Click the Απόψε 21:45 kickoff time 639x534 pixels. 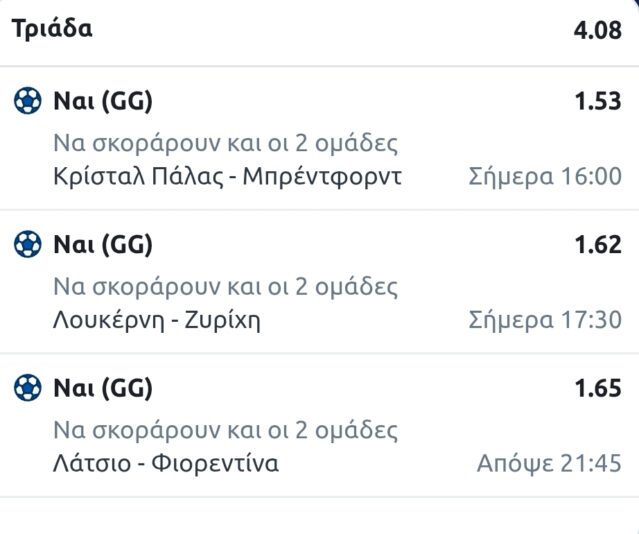(x=549, y=464)
